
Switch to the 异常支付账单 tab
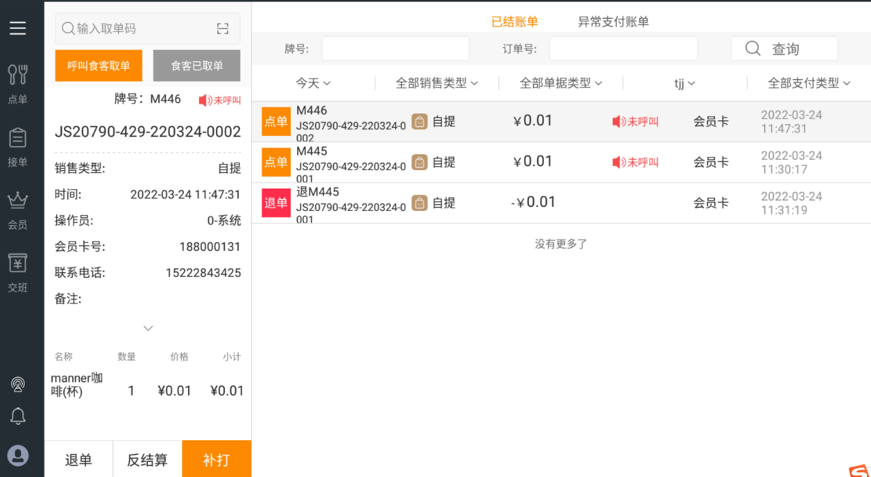click(x=613, y=22)
